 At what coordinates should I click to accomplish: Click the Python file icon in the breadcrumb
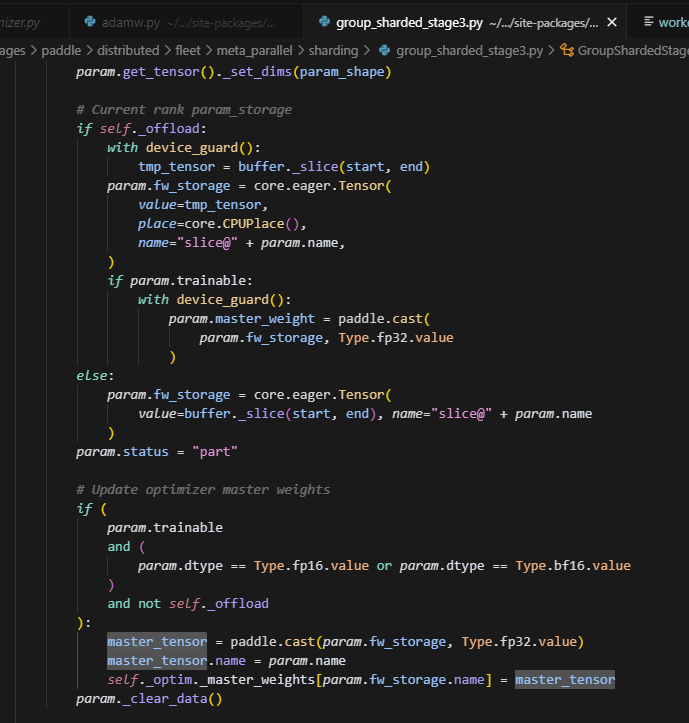[x=385, y=50]
